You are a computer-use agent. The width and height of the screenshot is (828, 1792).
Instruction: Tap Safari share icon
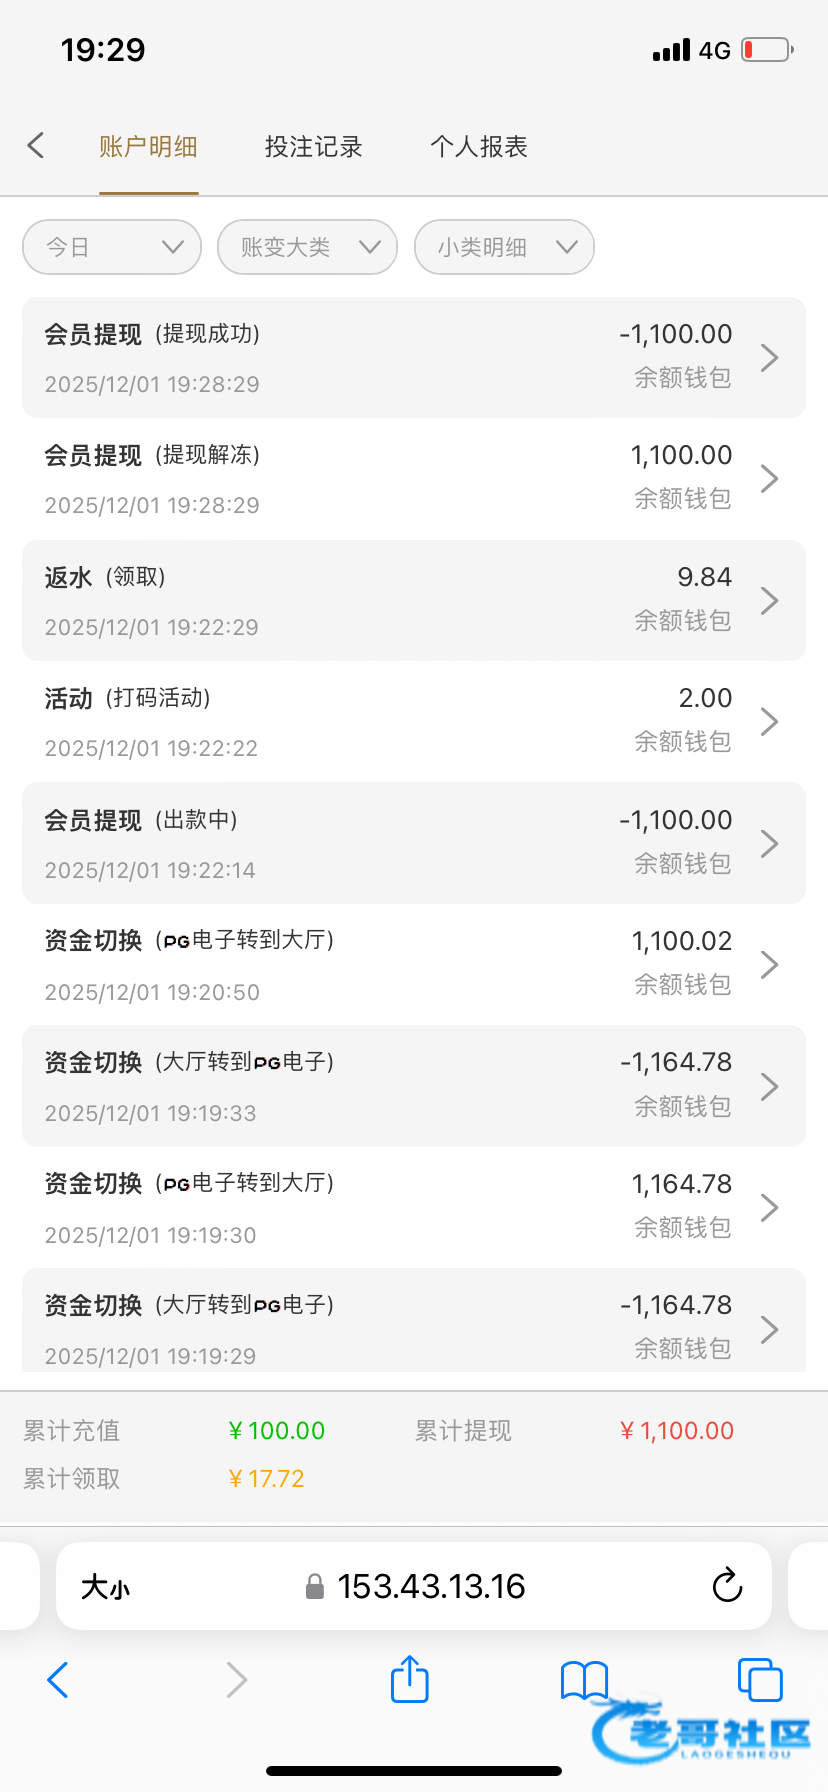(x=409, y=1679)
